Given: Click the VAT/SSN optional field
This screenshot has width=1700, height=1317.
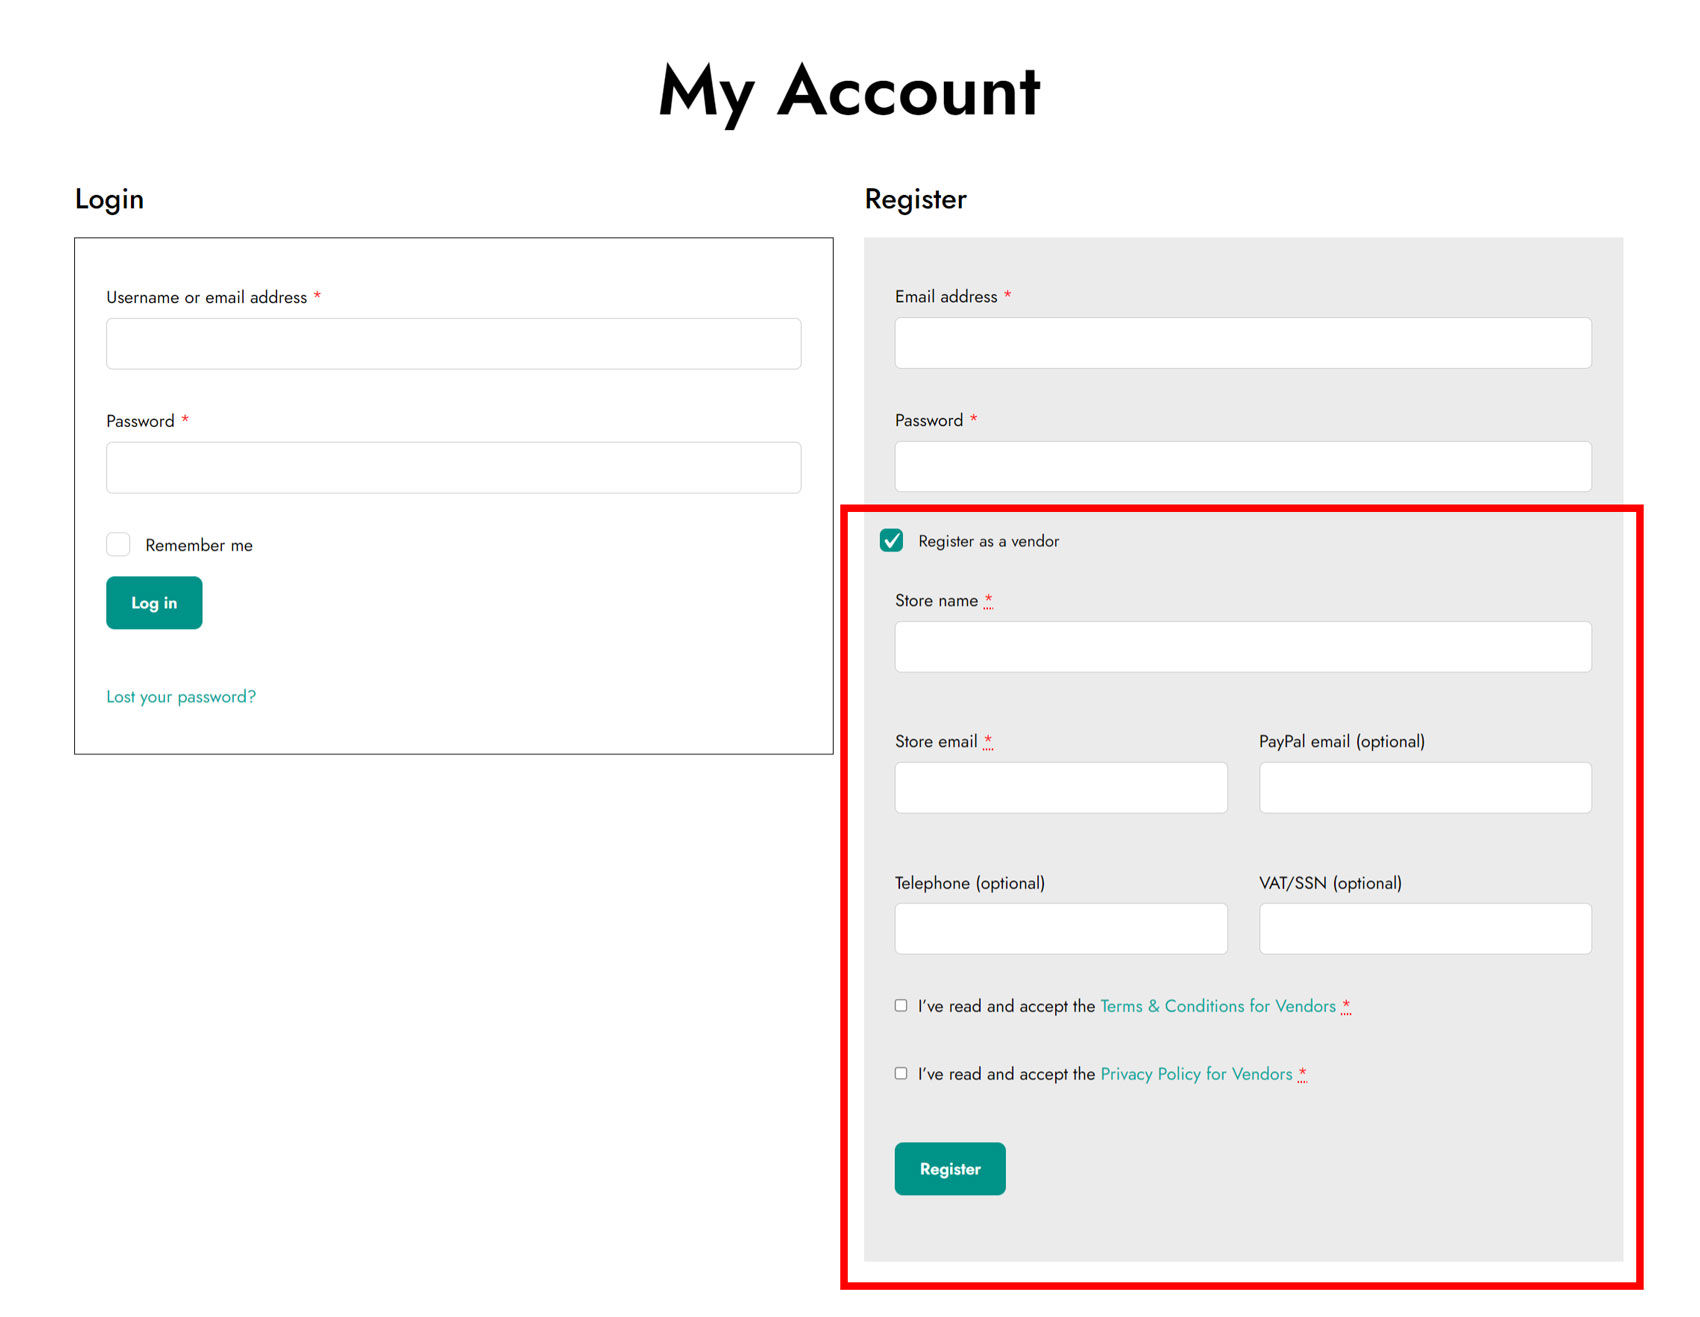Looking at the screenshot, I should [x=1425, y=929].
